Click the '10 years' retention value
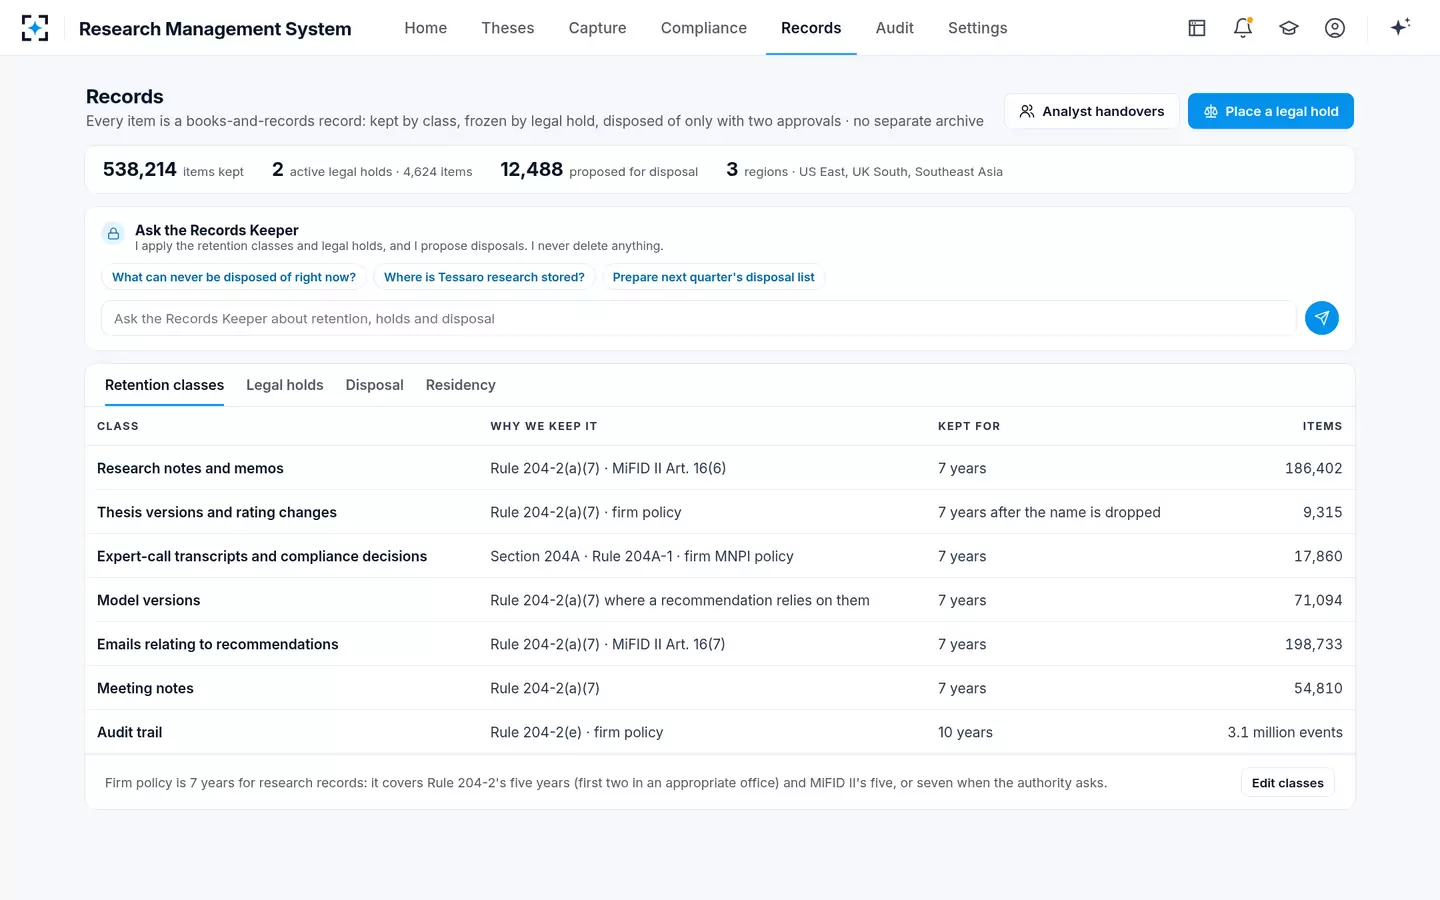The width and height of the screenshot is (1440, 900). click(965, 732)
